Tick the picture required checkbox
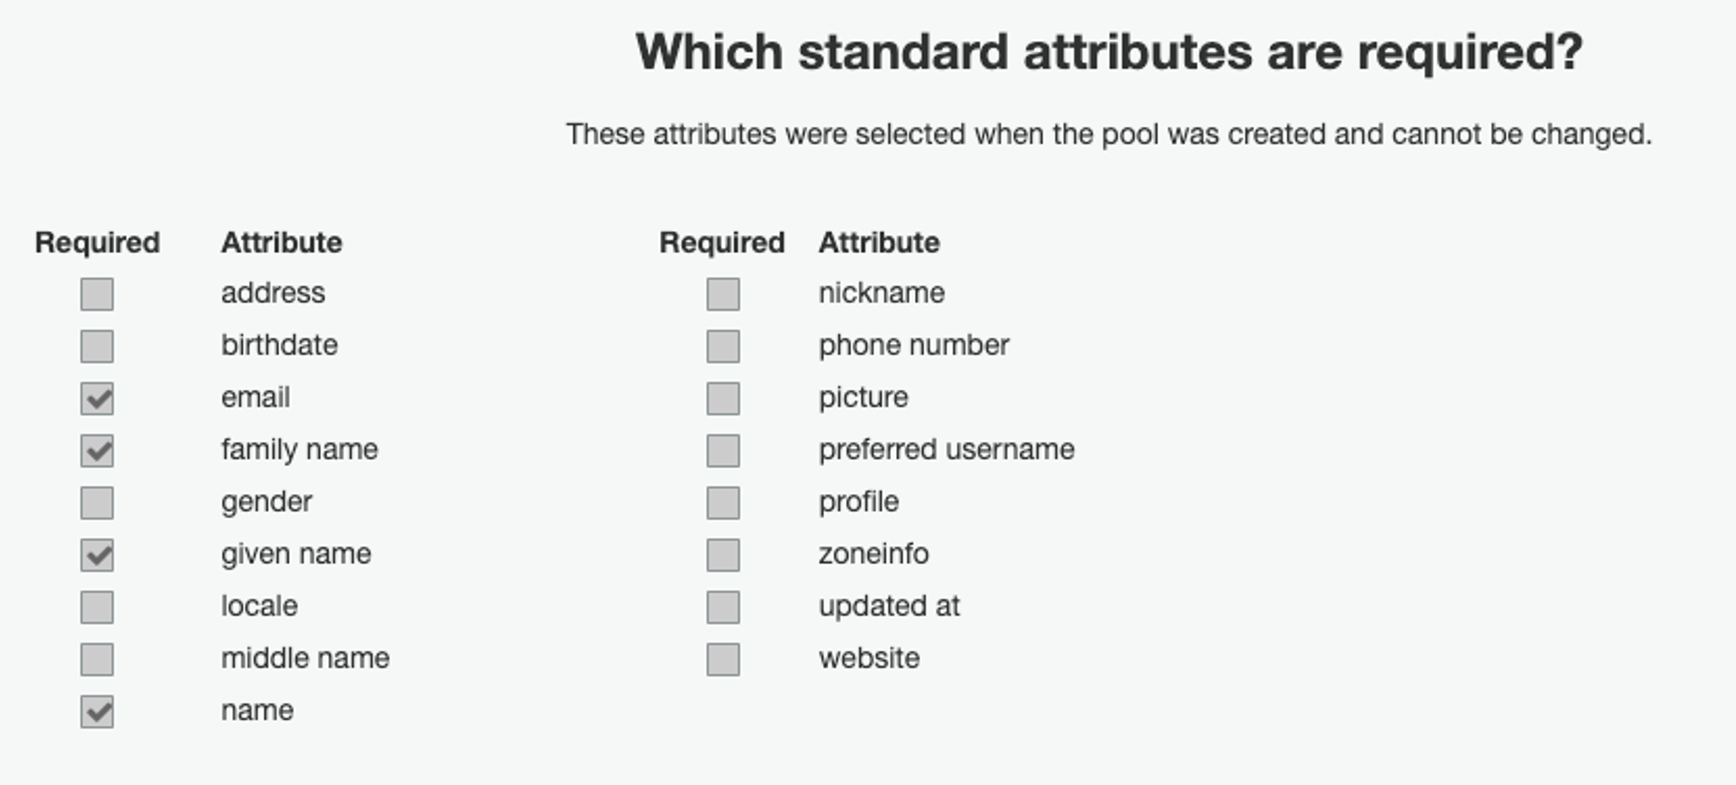The image size is (1736, 785). [x=723, y=398]
